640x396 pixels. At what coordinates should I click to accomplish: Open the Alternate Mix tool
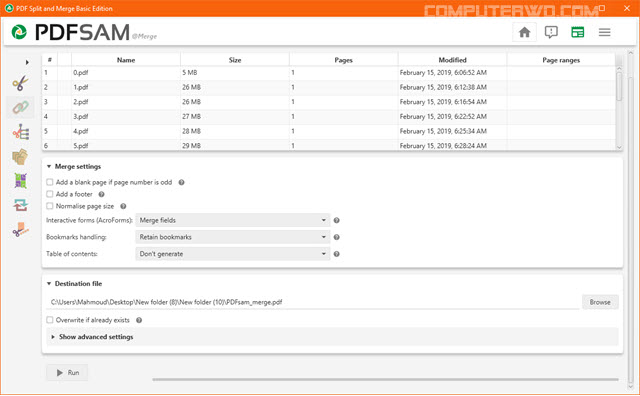pyautogui.click(x=20, y=156)
